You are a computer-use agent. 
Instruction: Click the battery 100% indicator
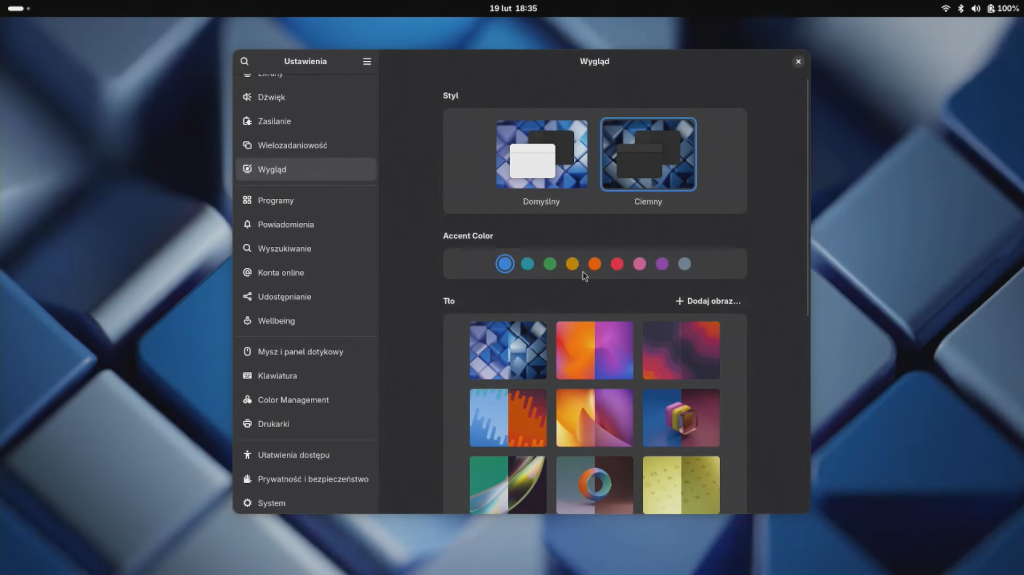coord(1004,8)
